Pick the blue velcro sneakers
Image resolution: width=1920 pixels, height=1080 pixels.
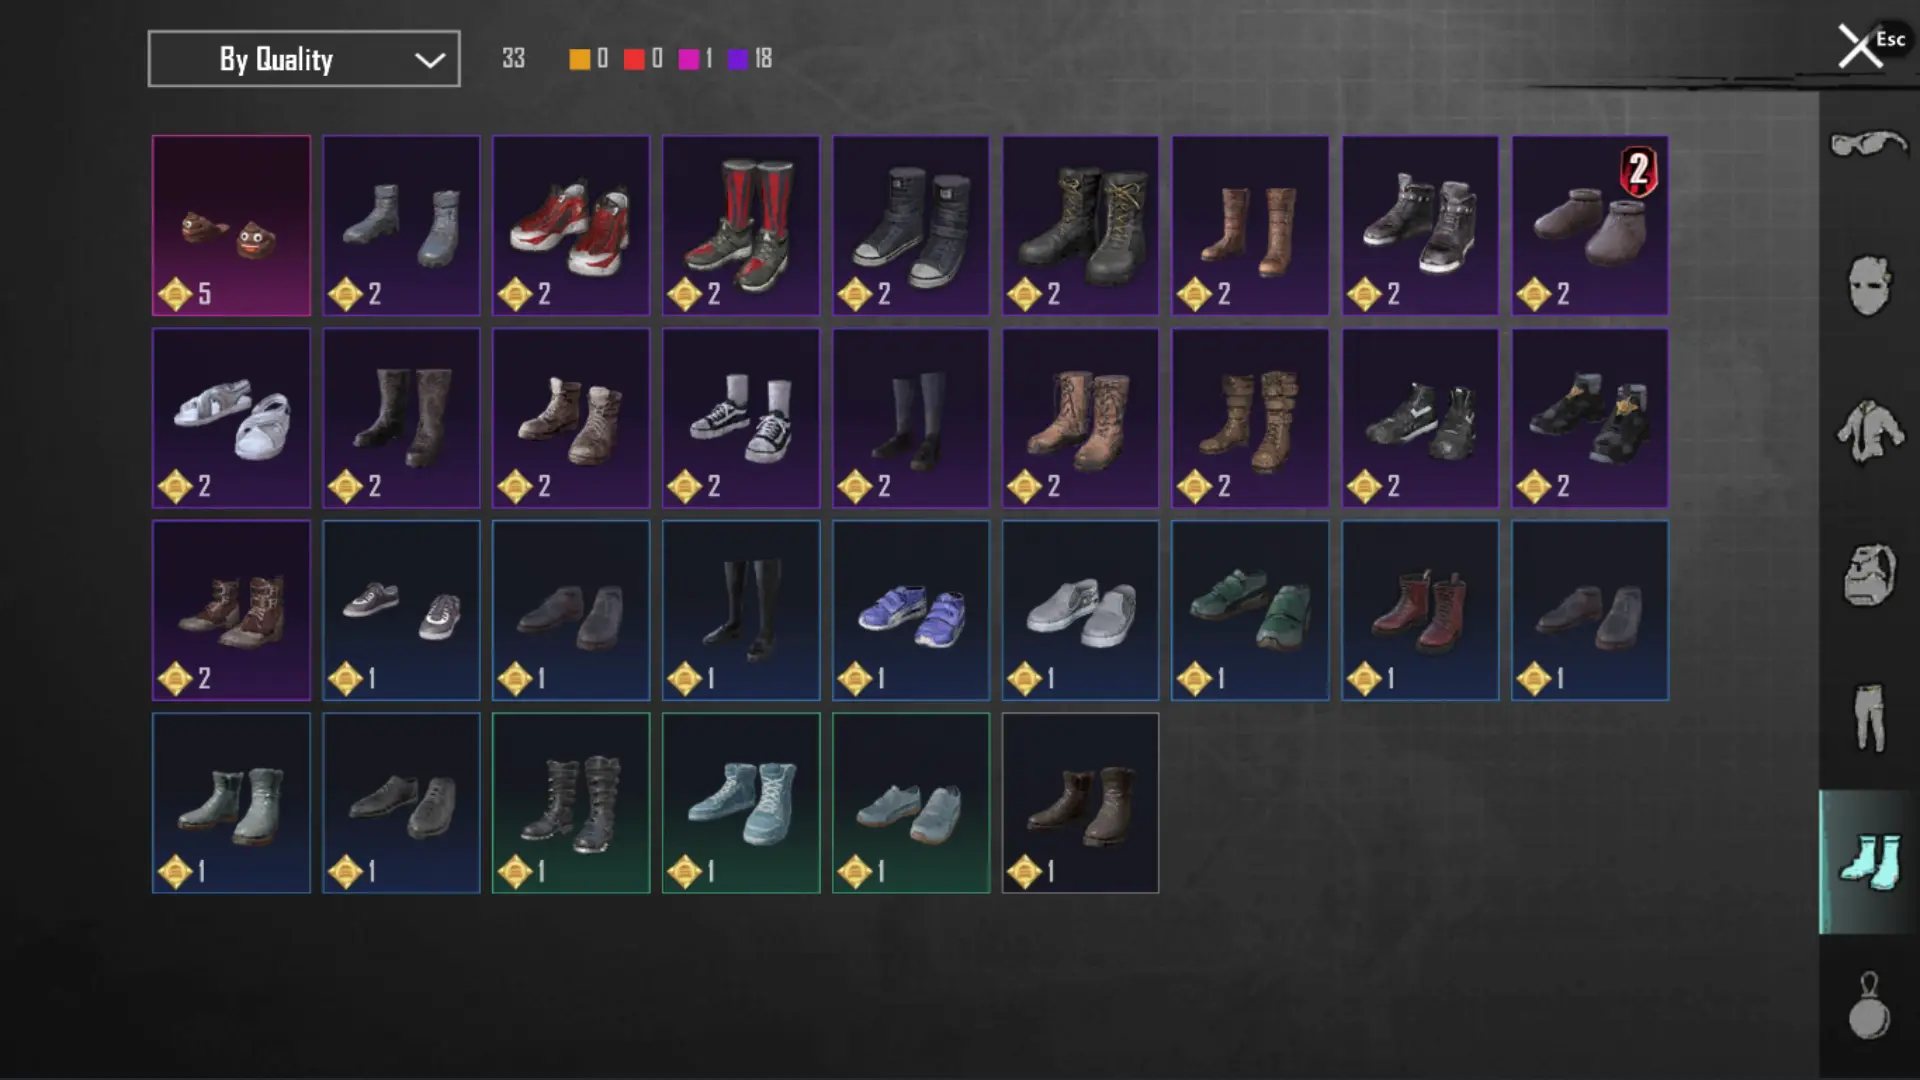[x=911, y=610]
